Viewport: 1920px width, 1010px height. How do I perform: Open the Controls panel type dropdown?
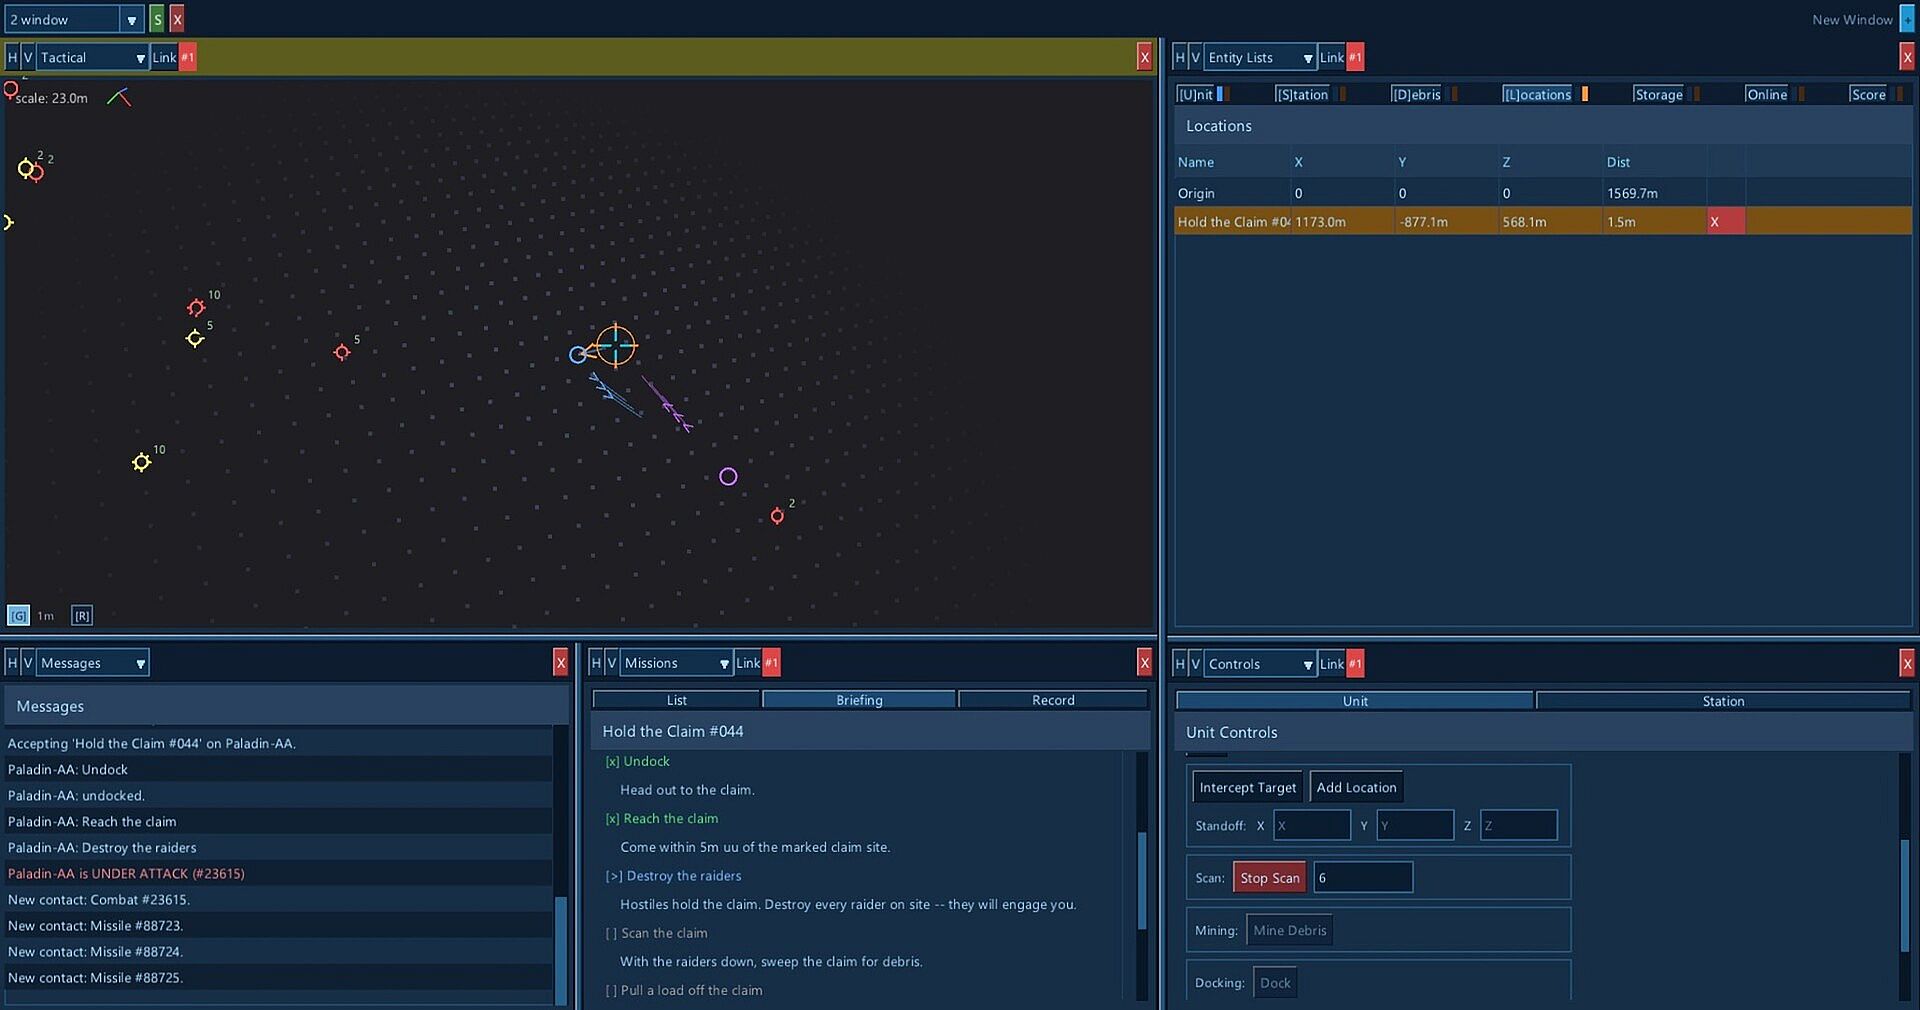click(x=1260, y=663)
